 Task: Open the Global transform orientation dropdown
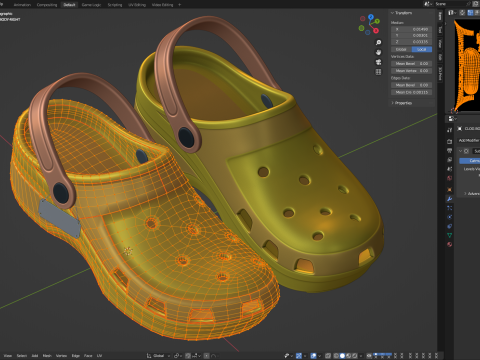159,356
